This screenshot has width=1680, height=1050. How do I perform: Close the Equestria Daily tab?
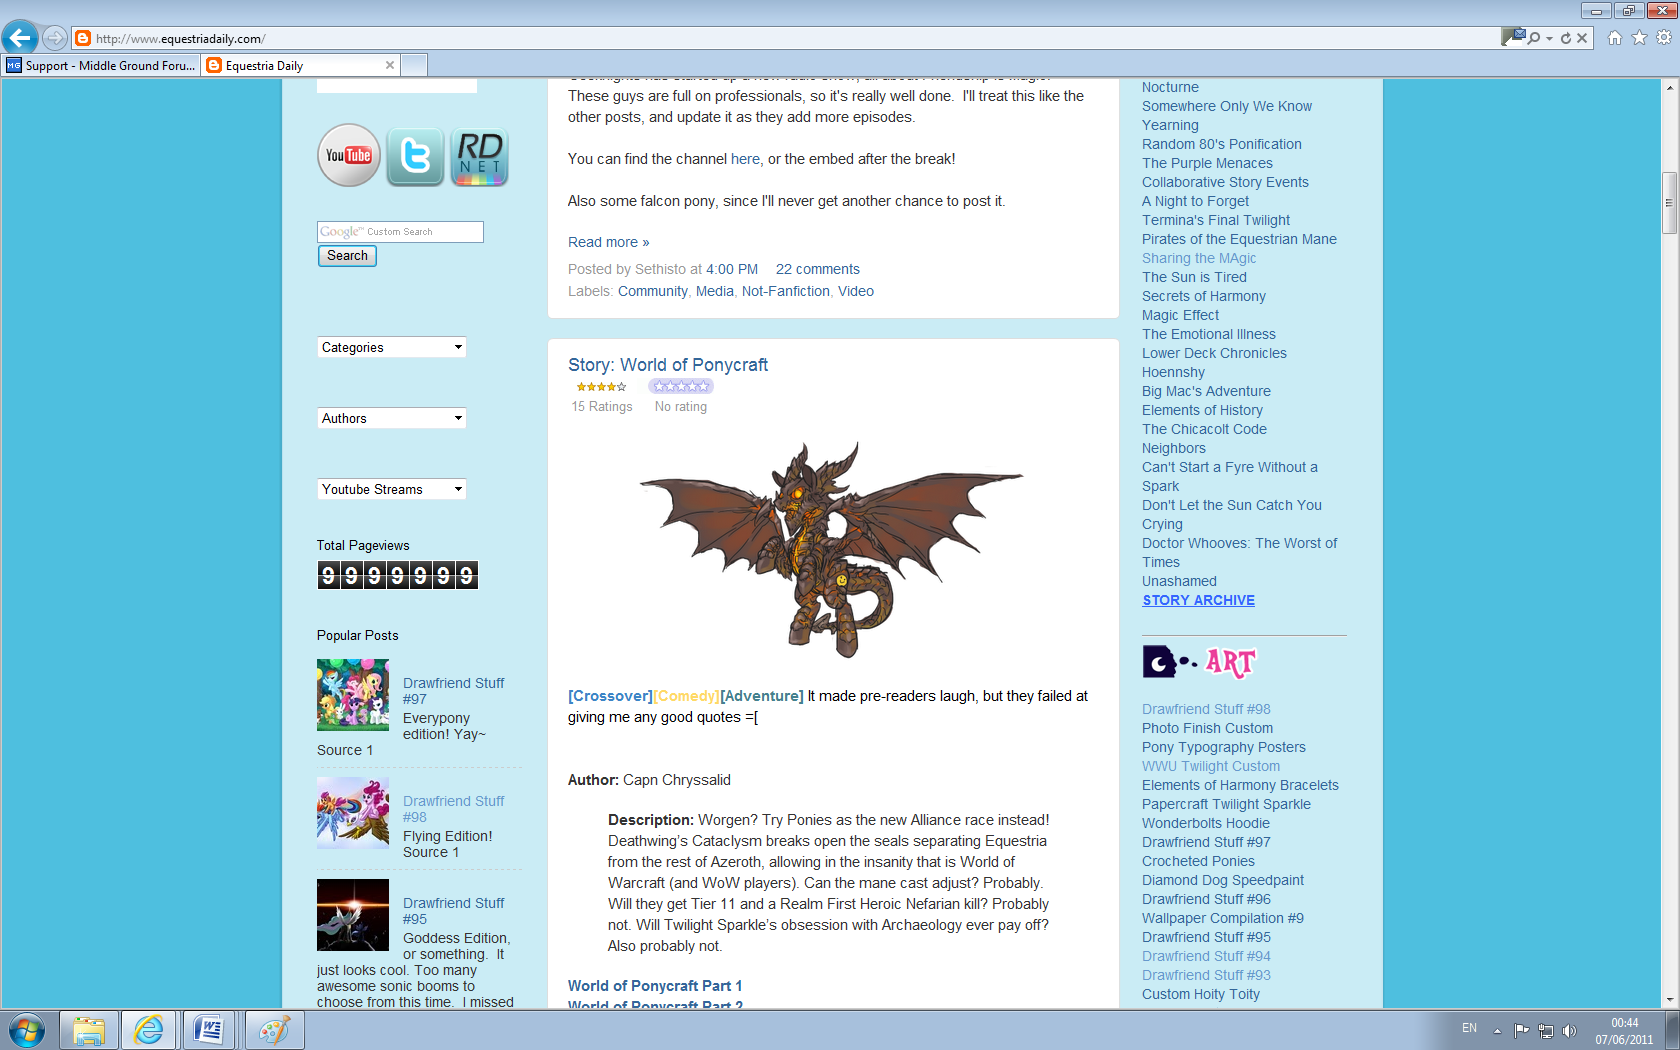pos(390,65)
